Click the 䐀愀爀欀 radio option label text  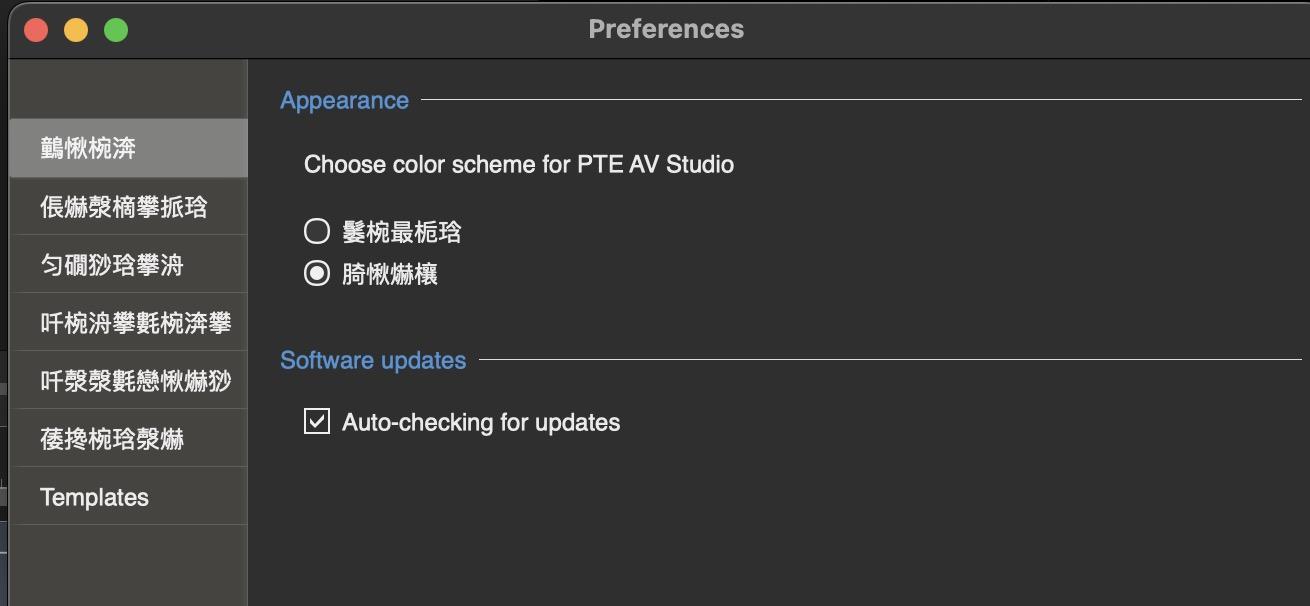[x=389, y=273]
